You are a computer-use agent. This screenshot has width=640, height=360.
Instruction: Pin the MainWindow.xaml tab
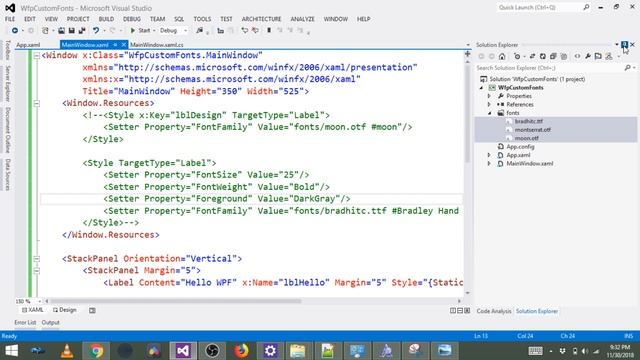116,44
